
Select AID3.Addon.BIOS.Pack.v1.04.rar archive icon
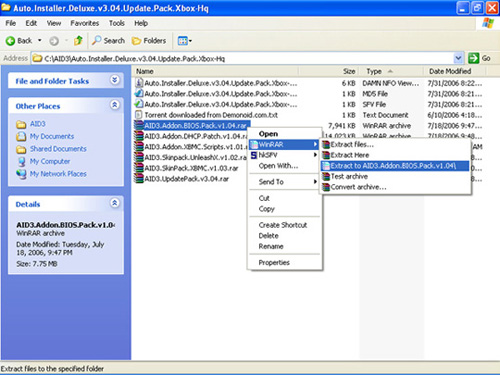[139, 126]
